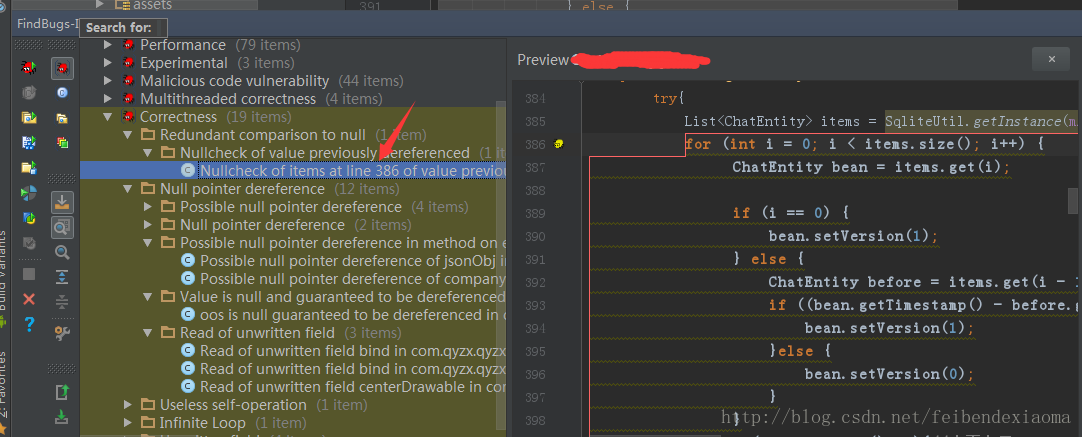Collapse Null pointer dereference (12 items) node
The height and width of the screenshot is (437, 1082).
click(127, 188)
